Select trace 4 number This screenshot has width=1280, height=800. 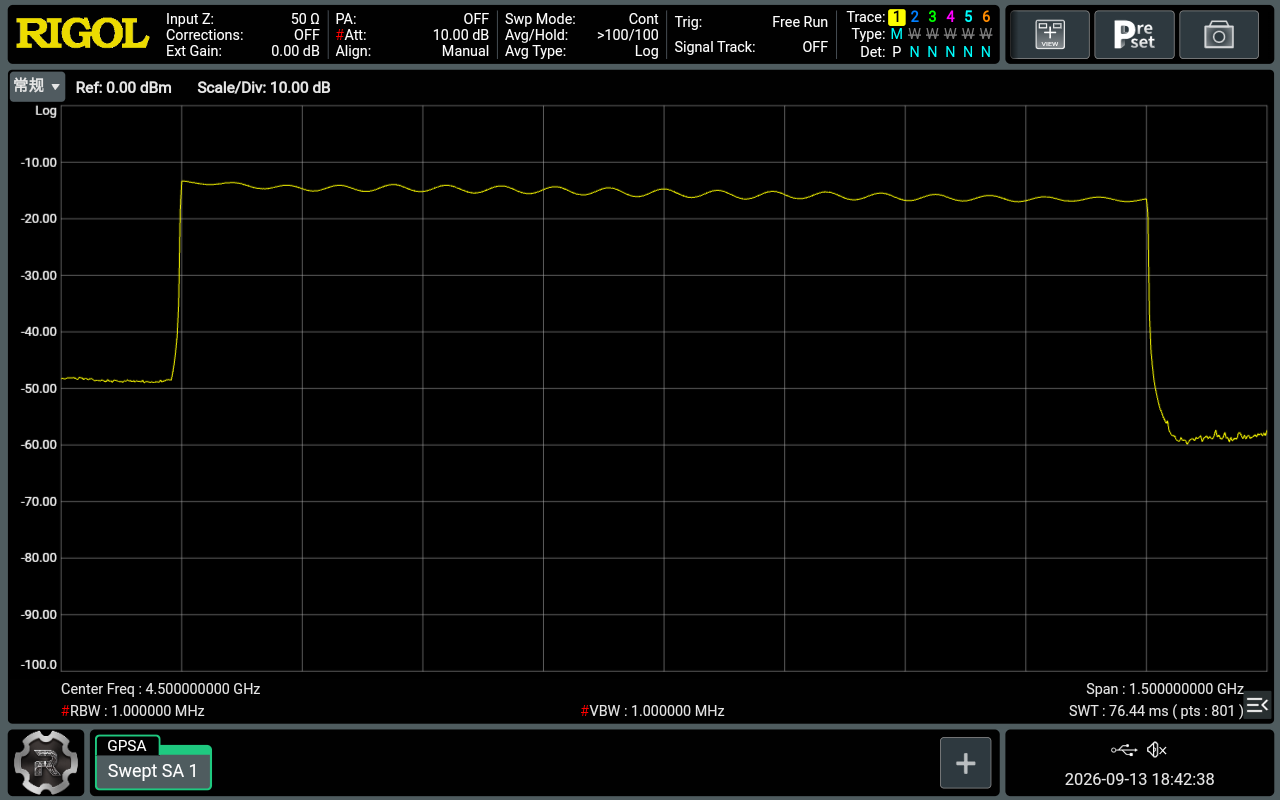click(950, 17)
